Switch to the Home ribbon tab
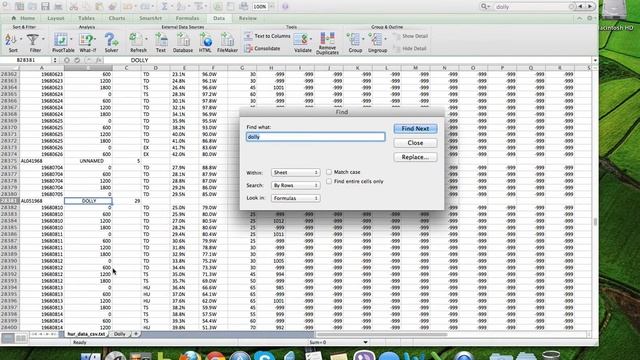 click(24, 18)
